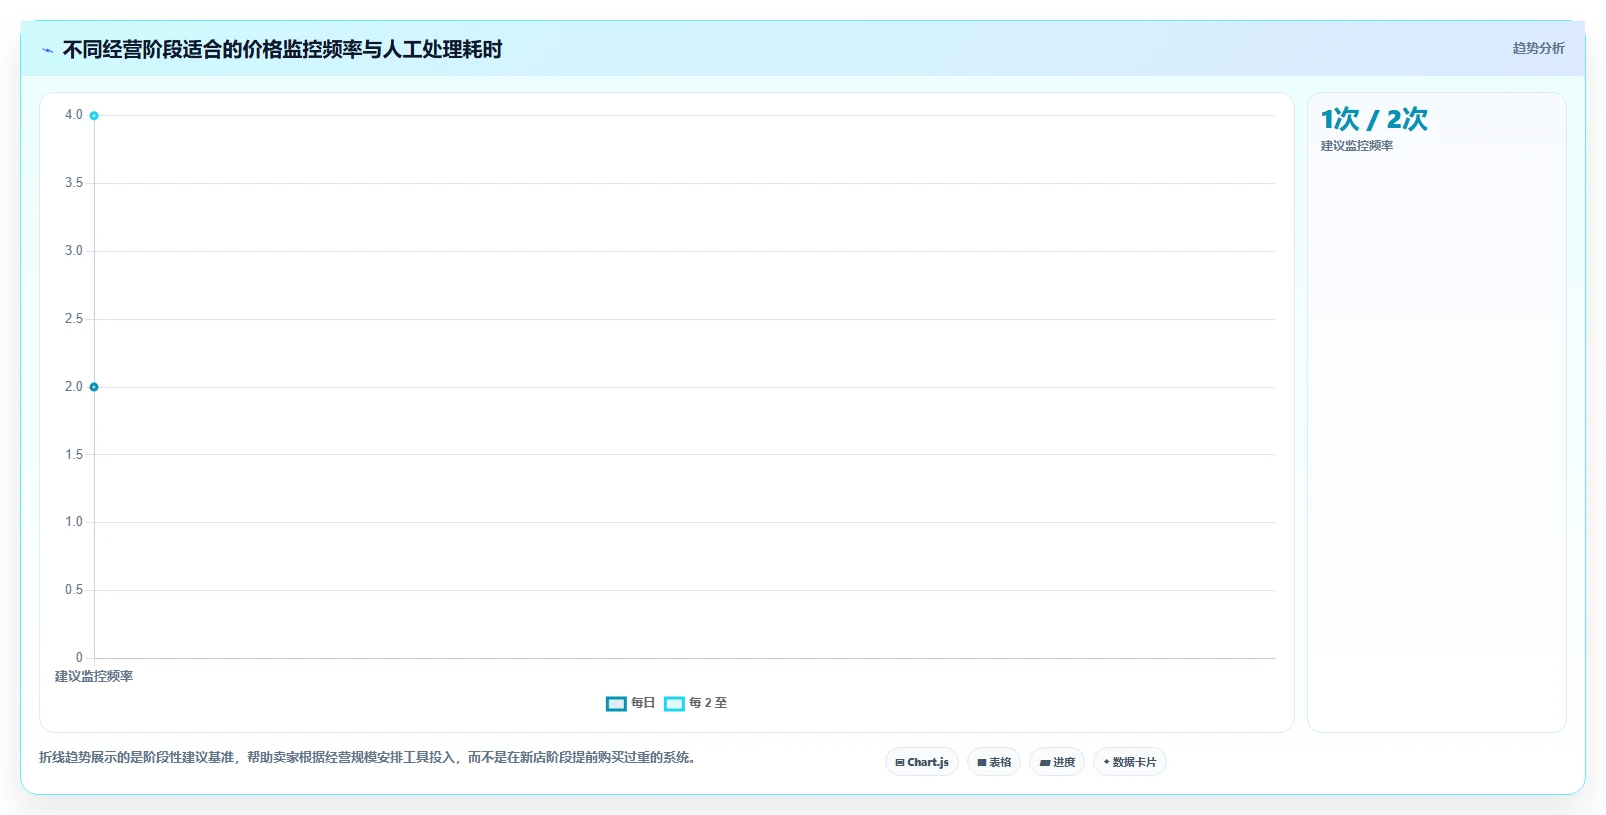Click the footer note starting 折线趋势展示的是
Image resolution: width=1606 pixels, height=815 pixels.
[368, 757]
